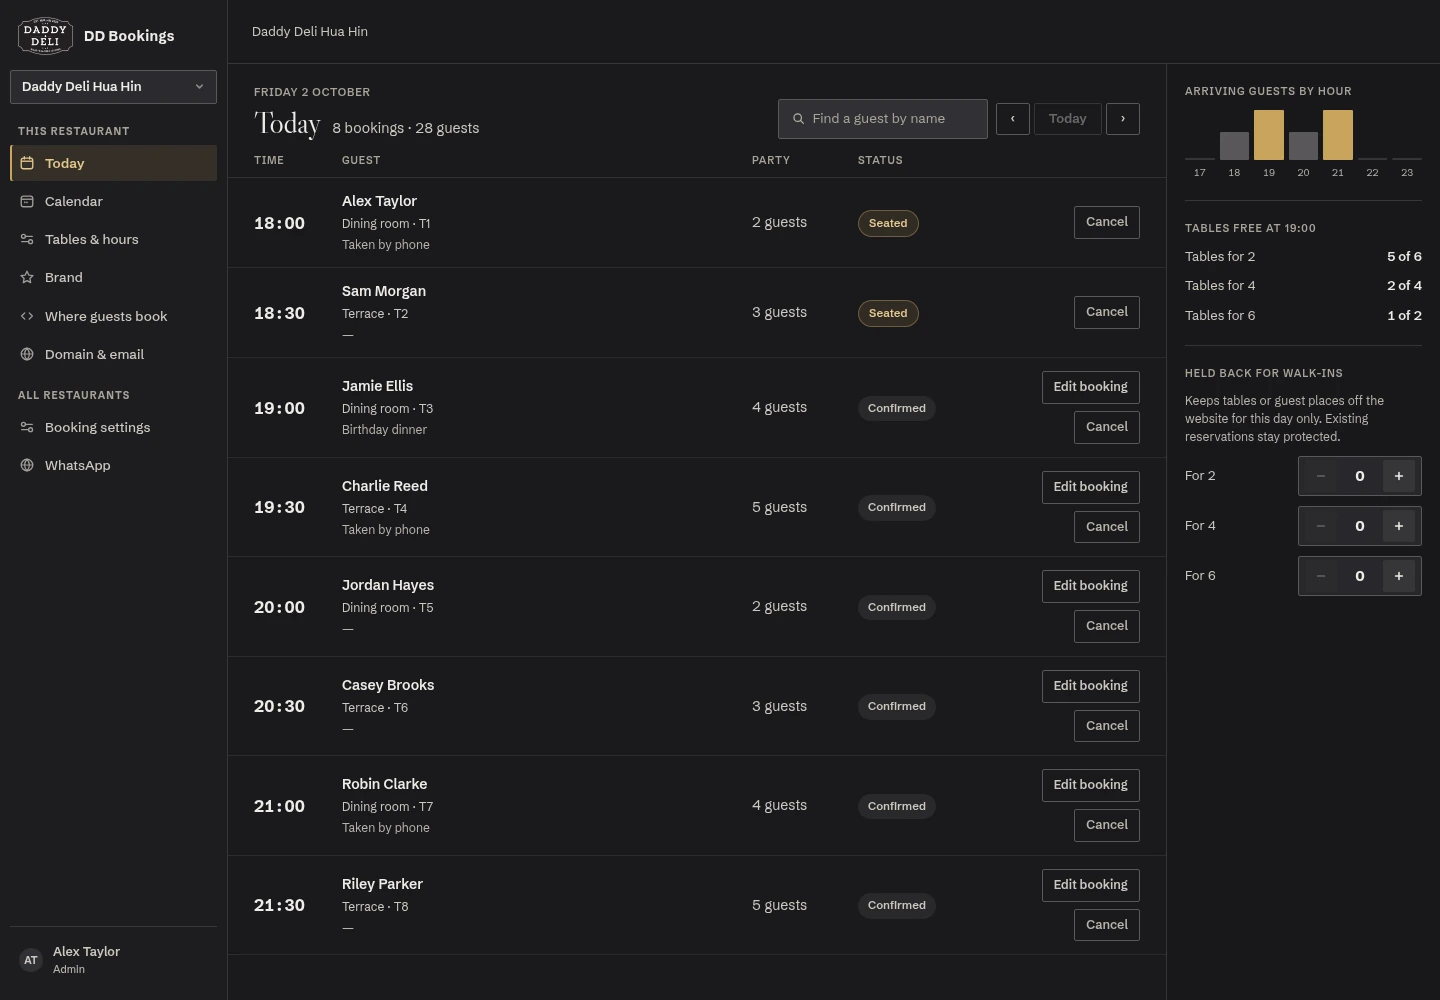Click the Domain & email globe icon

point(27,354)
